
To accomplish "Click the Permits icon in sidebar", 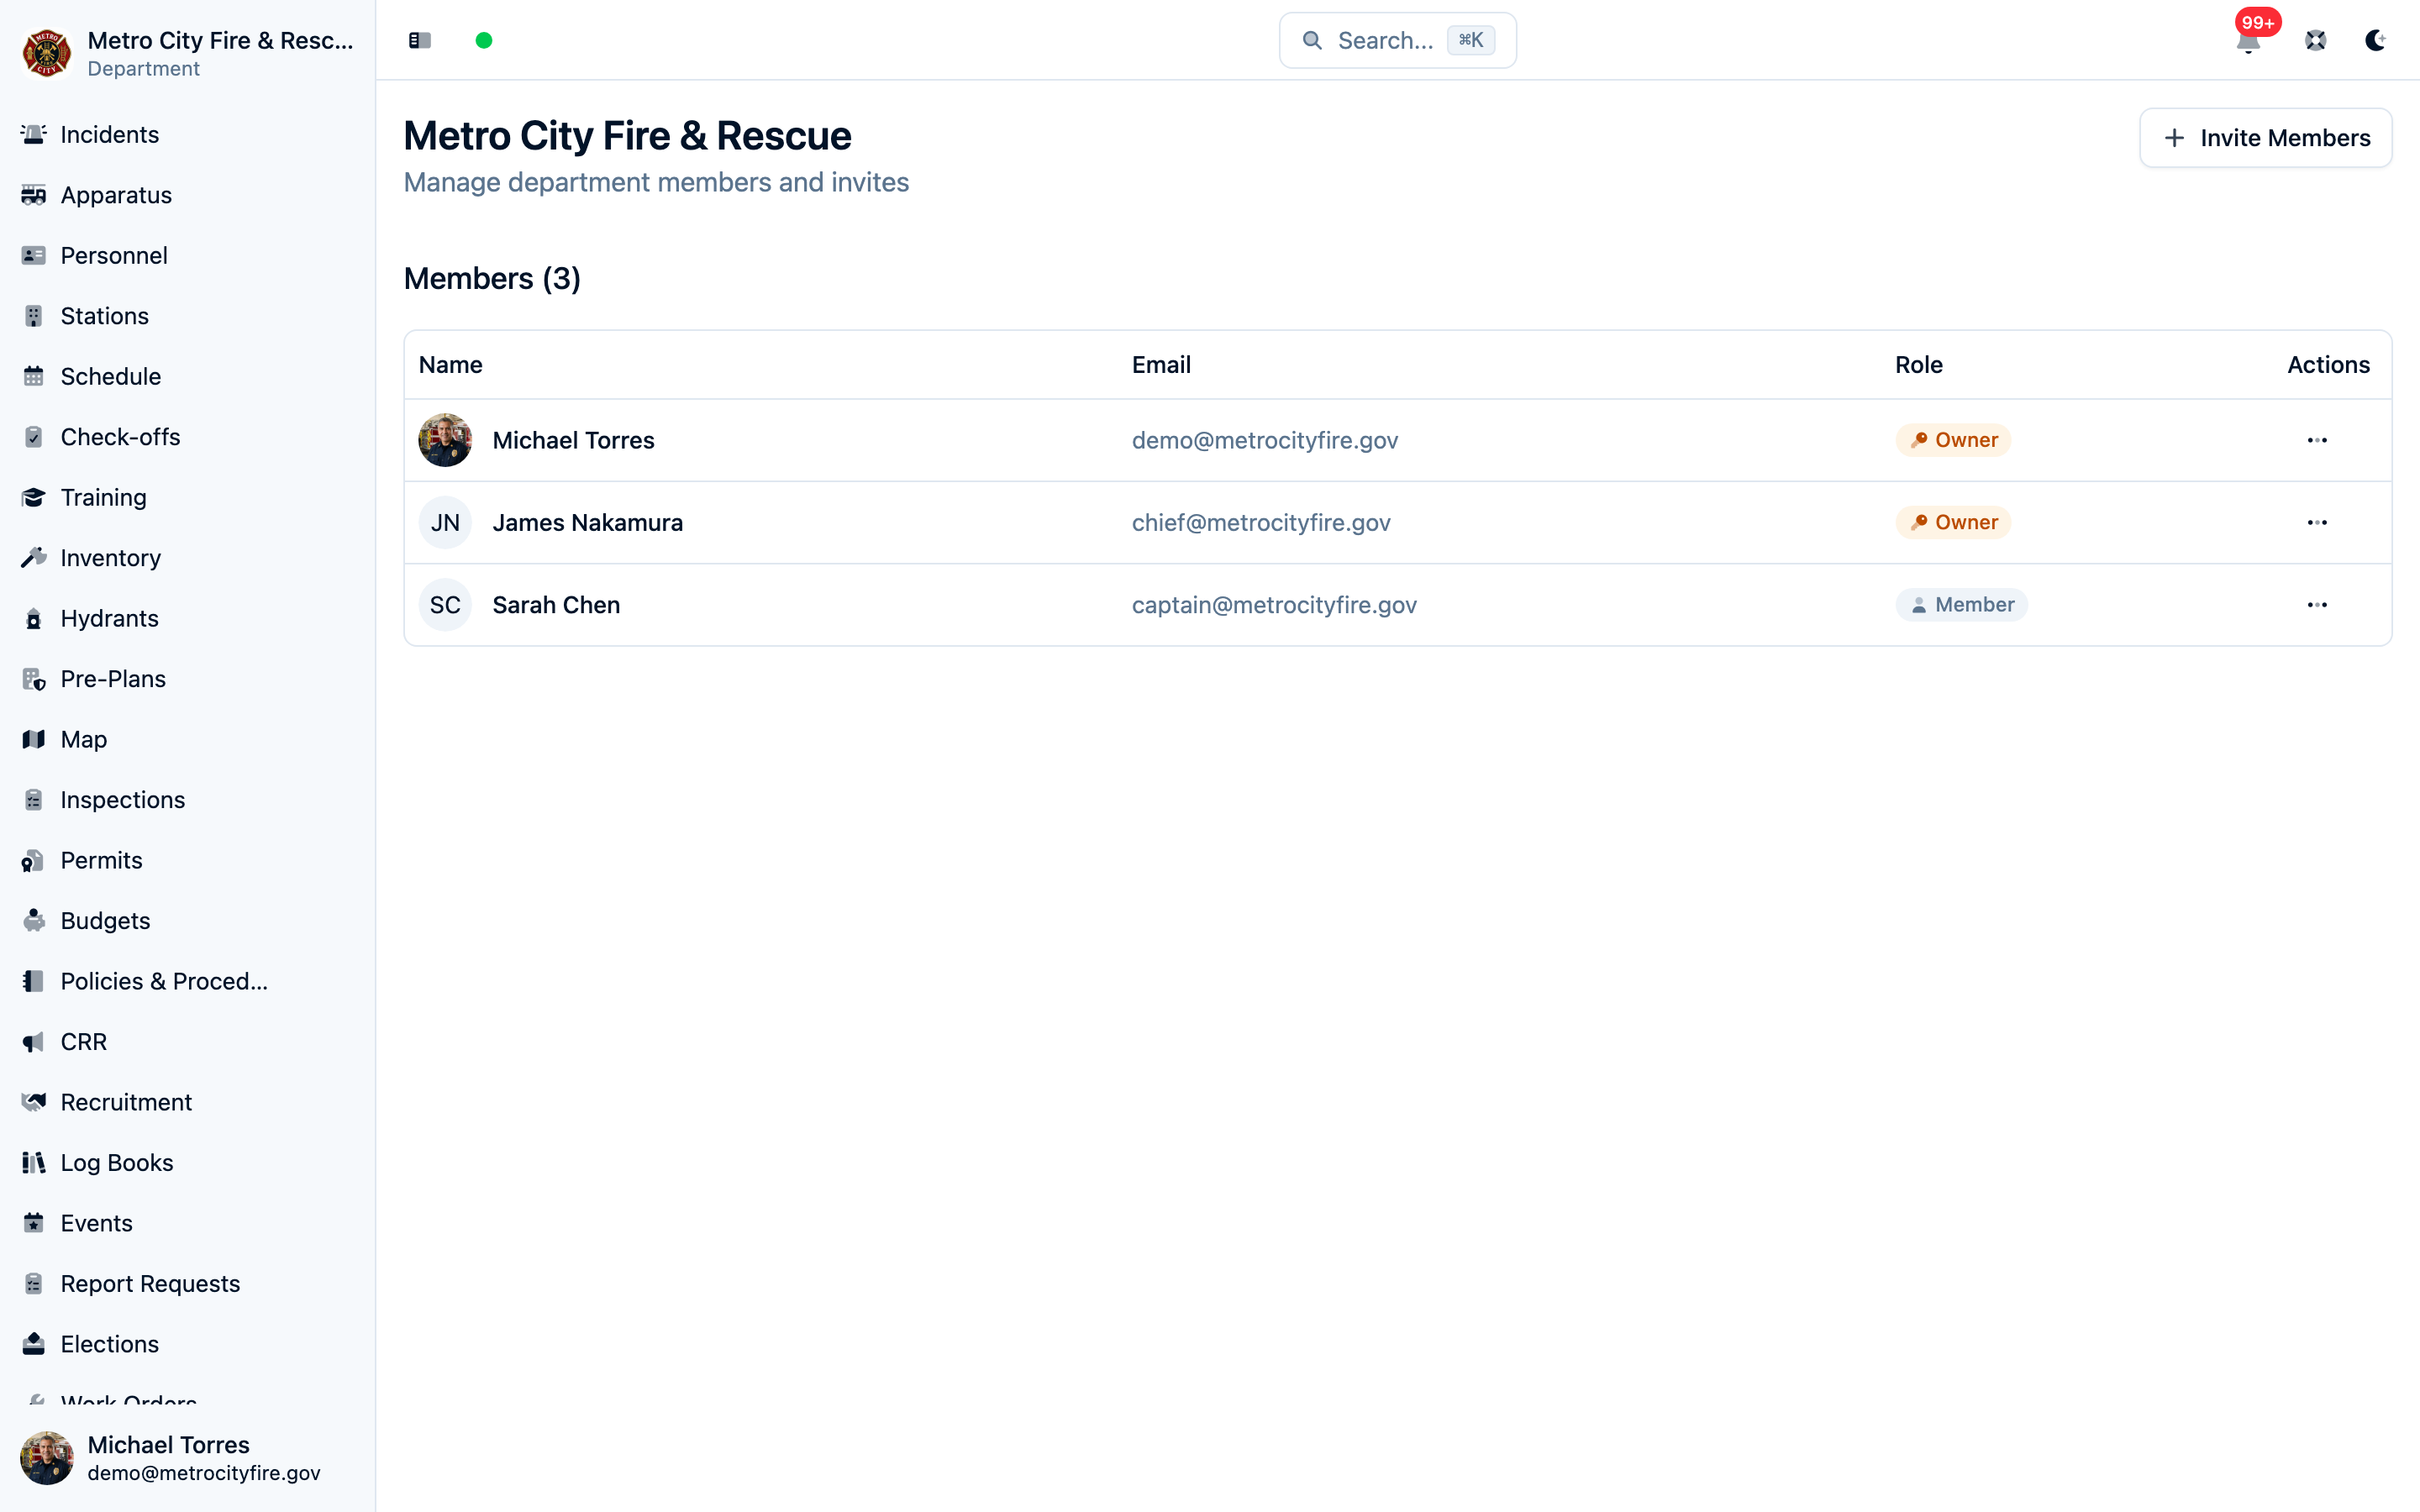I will [34, 860].
